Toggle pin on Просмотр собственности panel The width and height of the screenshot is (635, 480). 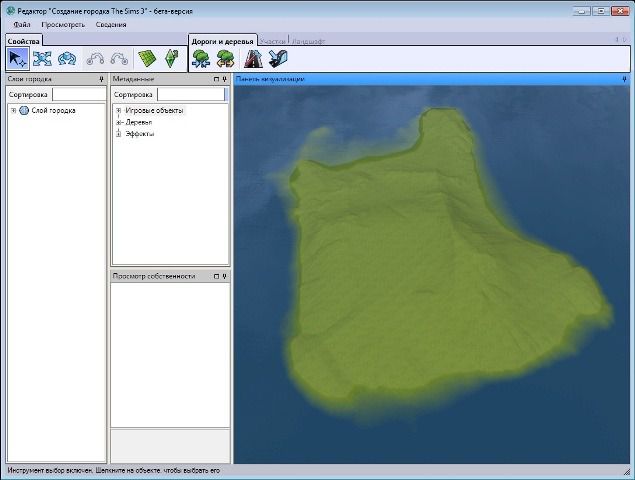click(225, 275)
